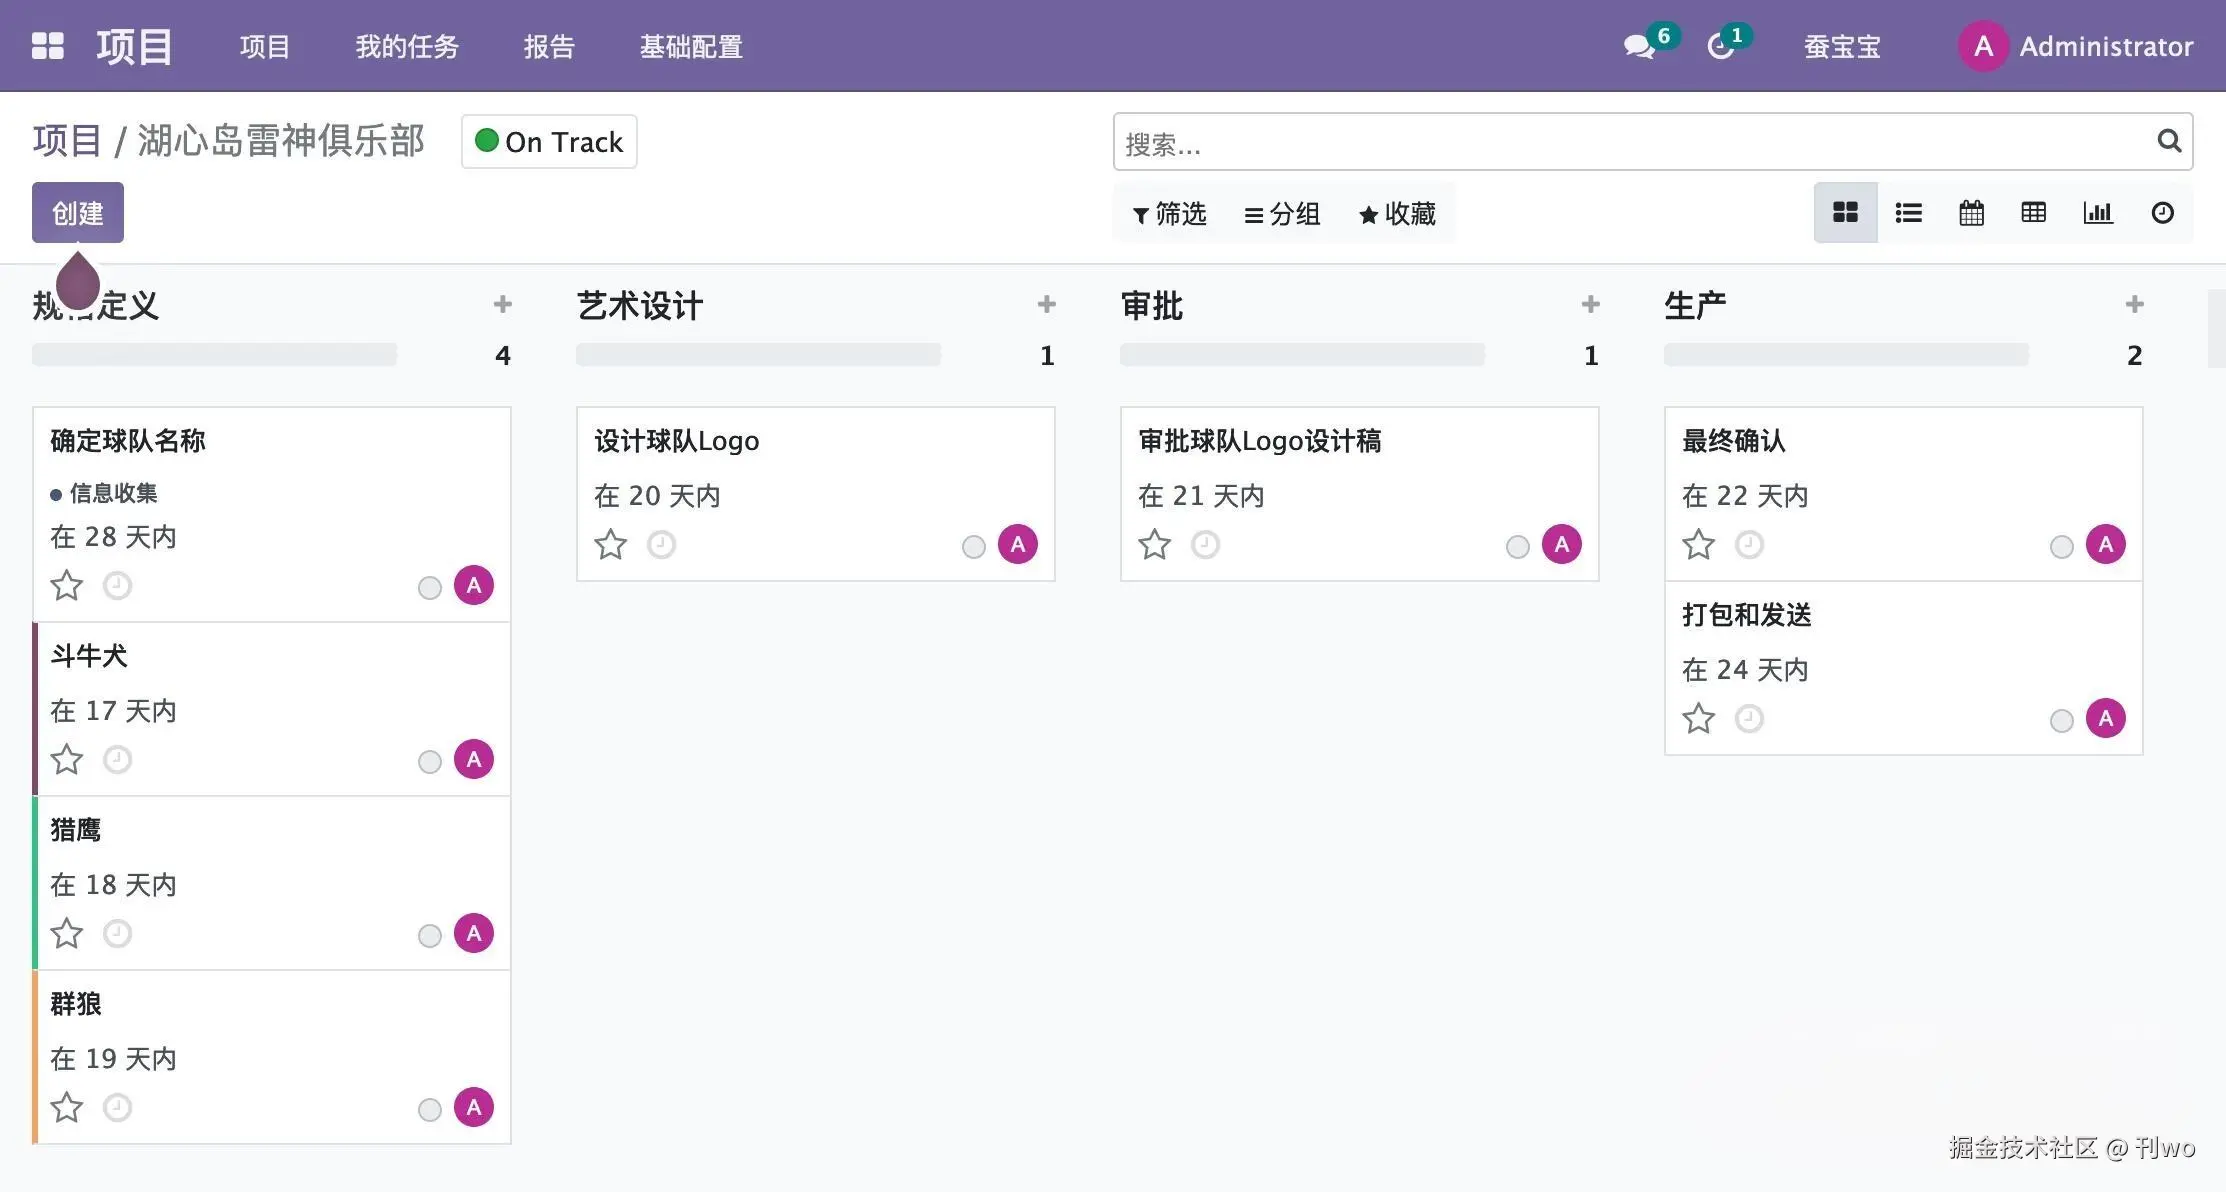Switch to the pivot table view
Screen dimensions: 2226x1192
tap(2034, 212)
